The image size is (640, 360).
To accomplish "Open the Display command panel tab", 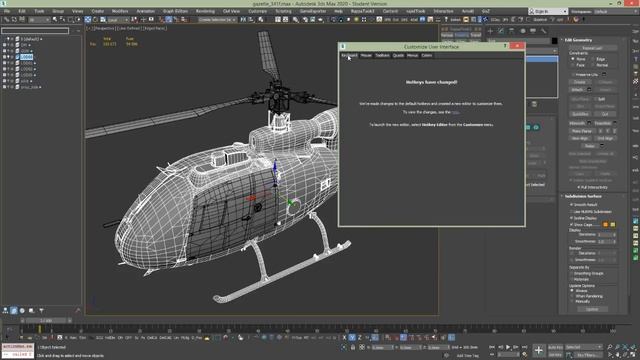I will point(533,31).
